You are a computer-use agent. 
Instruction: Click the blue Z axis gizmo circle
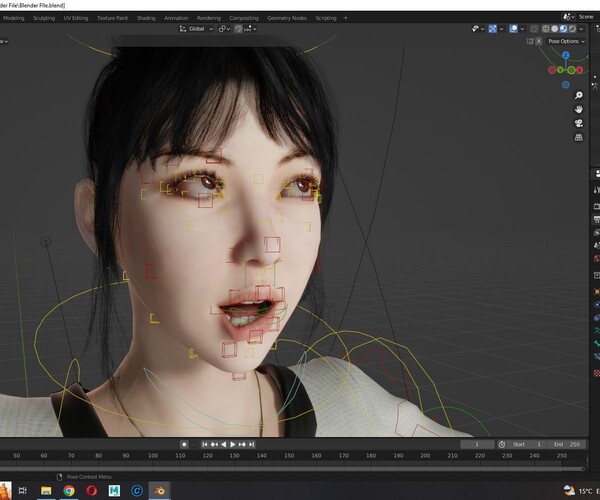pyautogui.click(x=566, y=55)
